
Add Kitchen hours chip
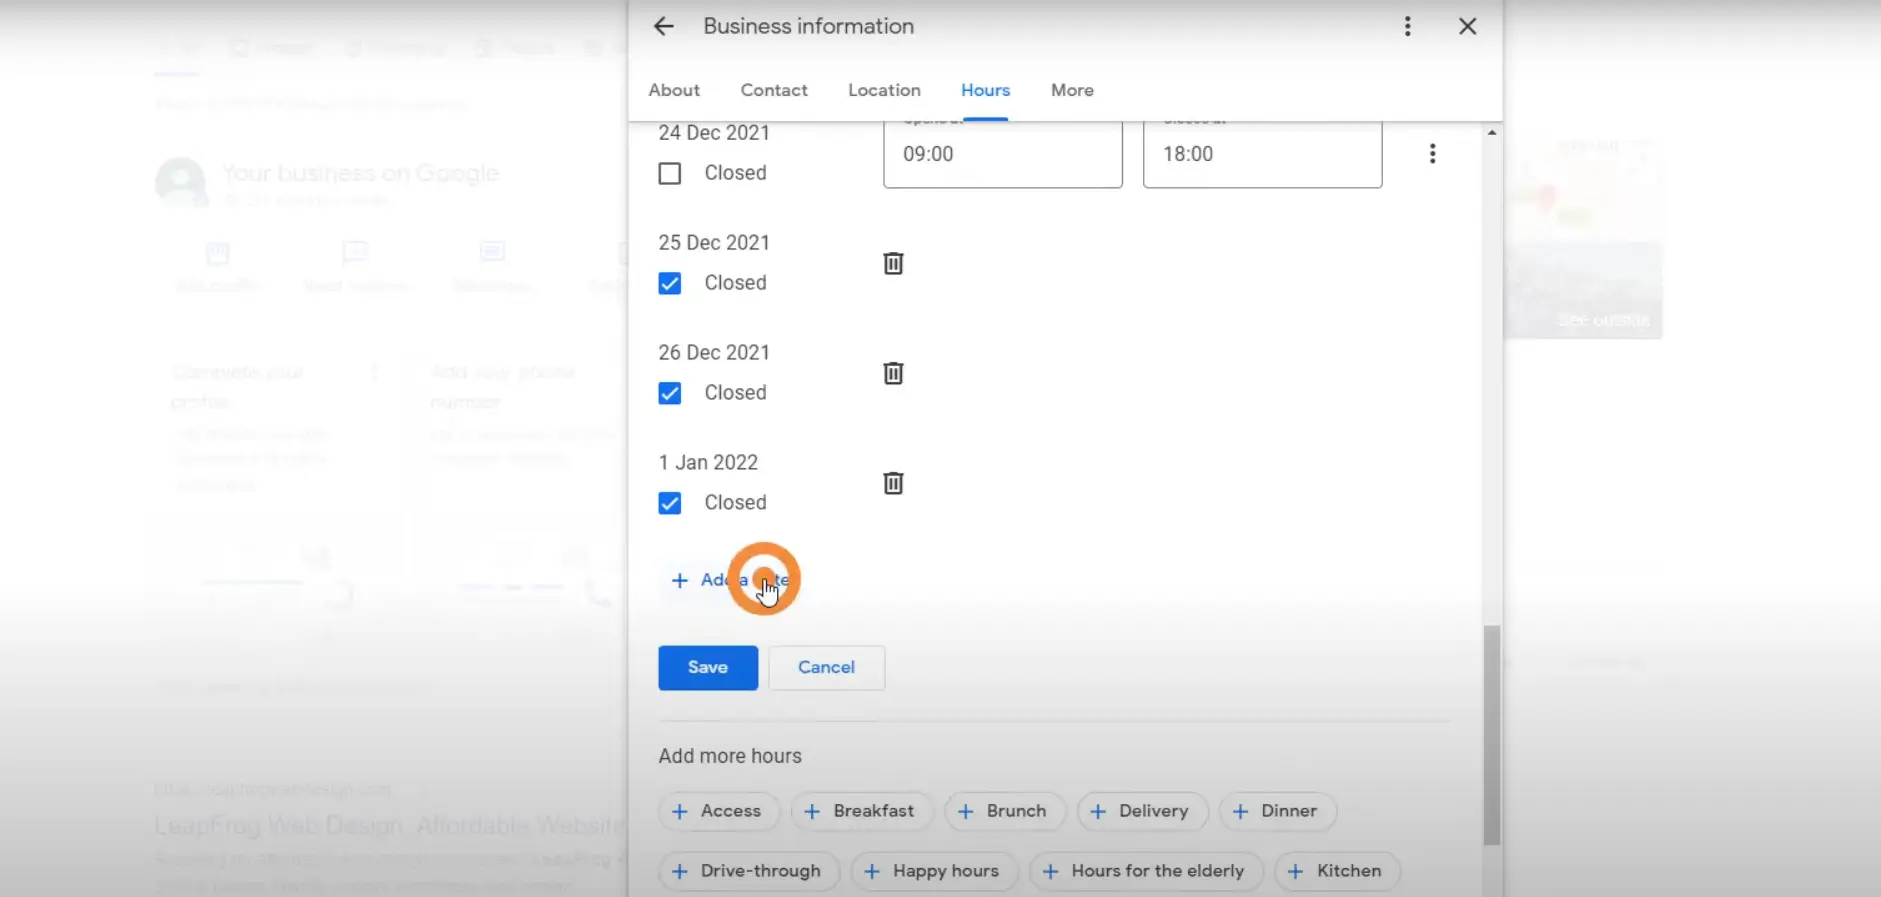[1337, 871]
